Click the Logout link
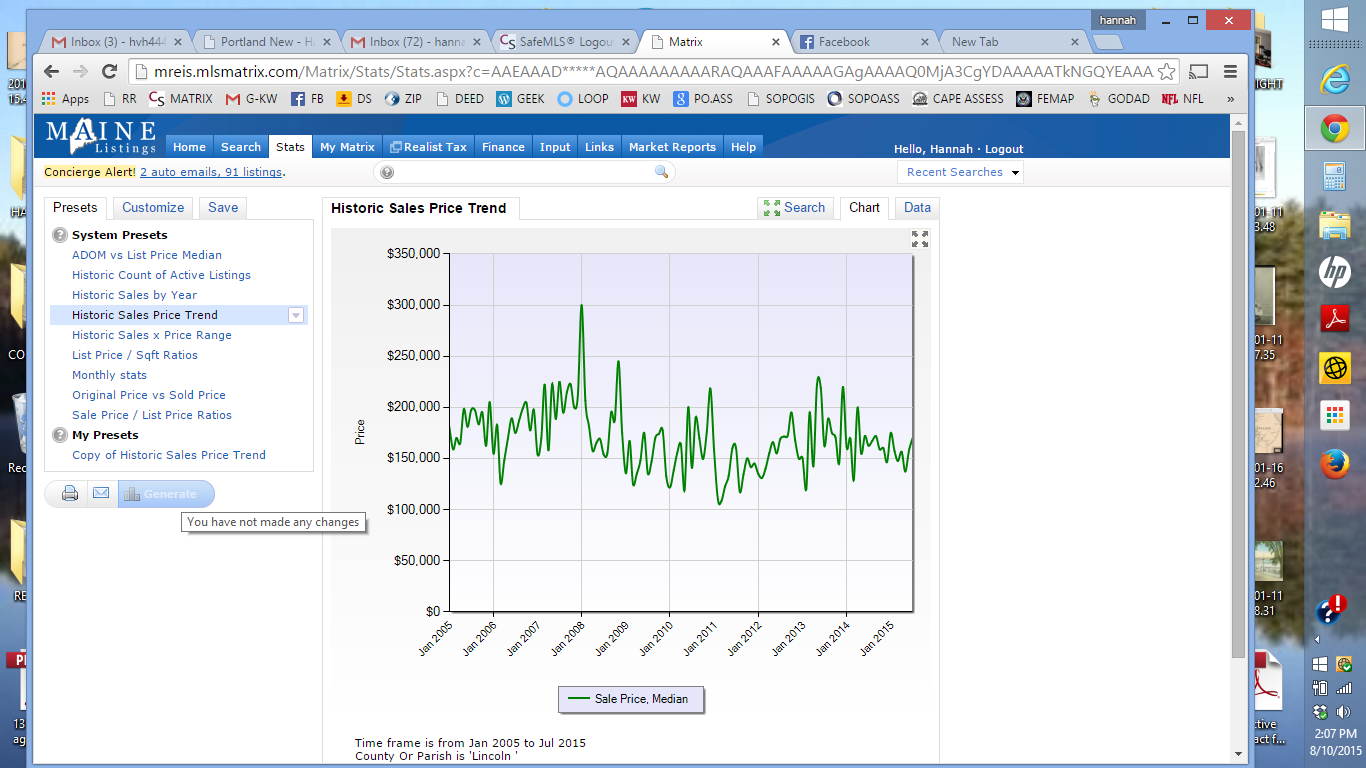 pos(1004,149)
